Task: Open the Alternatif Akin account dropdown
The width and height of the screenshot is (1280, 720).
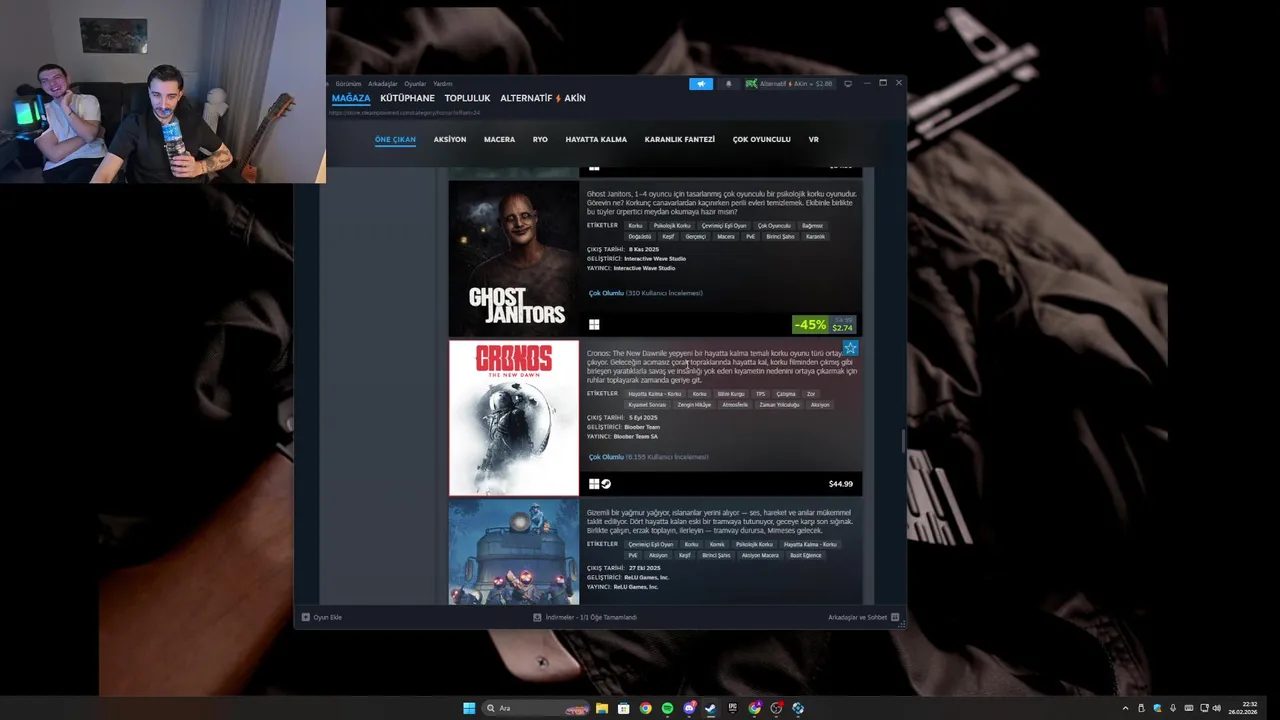Action: [789, 84]
